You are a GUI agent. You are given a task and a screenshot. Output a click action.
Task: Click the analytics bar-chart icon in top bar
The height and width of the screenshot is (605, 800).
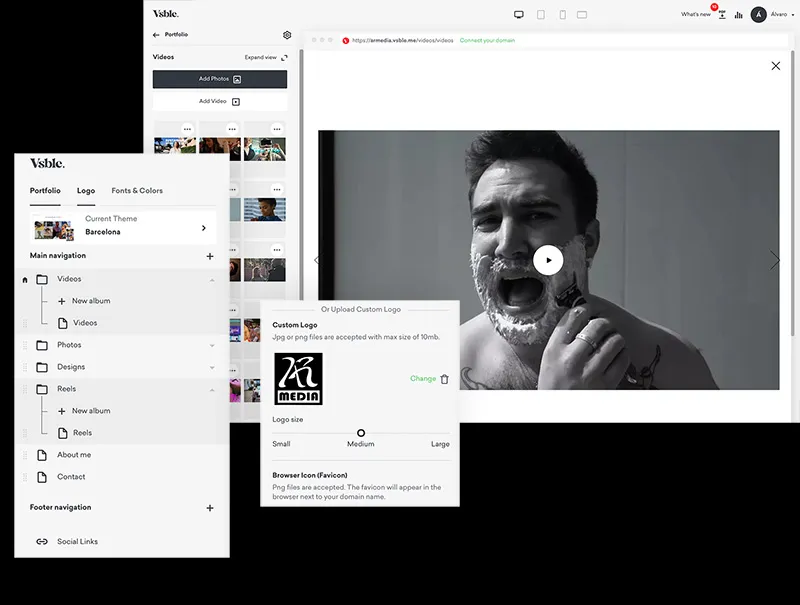[738, 15]
